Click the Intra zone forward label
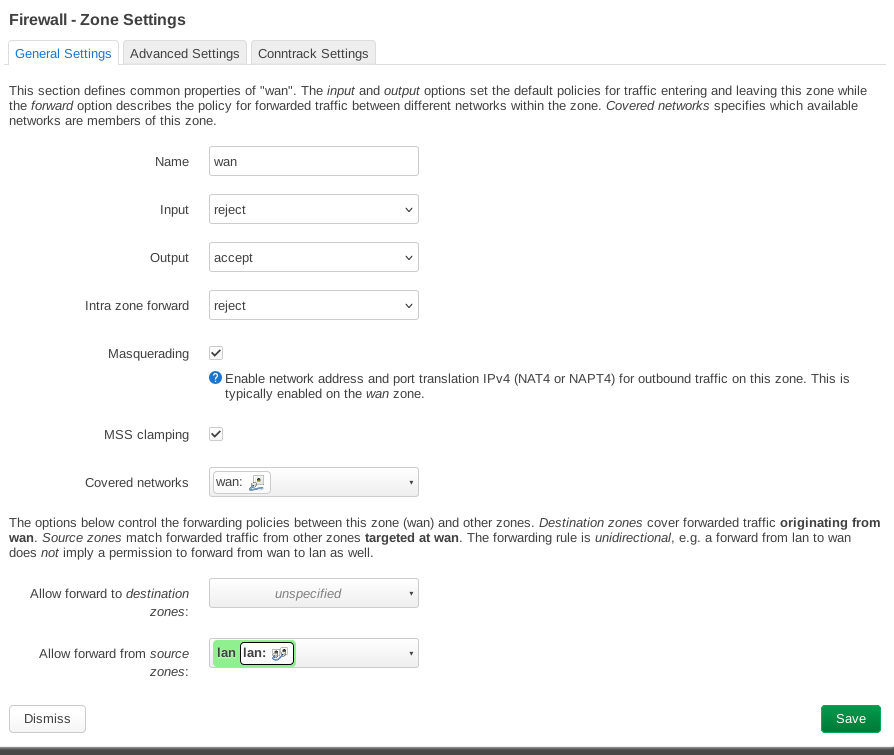Image resolution: width=894 pixels, height=755 pixels. point(137,306)
